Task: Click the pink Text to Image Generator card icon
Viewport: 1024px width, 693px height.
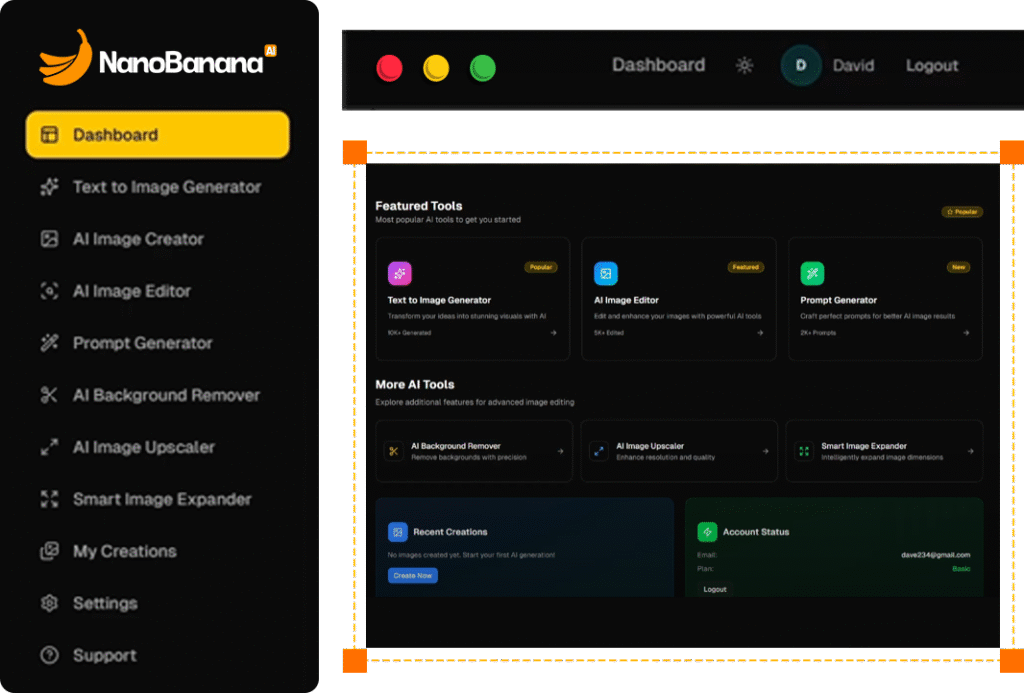Action: [x=399, y=273]
